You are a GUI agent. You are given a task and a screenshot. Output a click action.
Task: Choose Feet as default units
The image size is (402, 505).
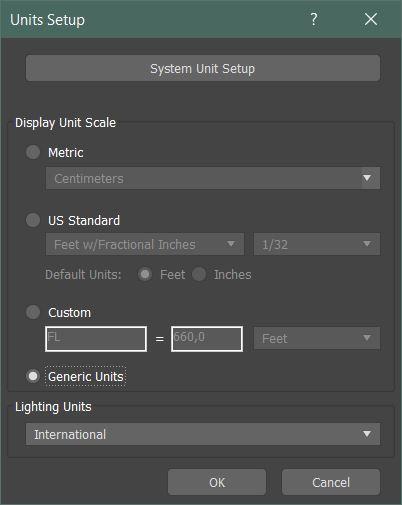[x=145, y=274]
